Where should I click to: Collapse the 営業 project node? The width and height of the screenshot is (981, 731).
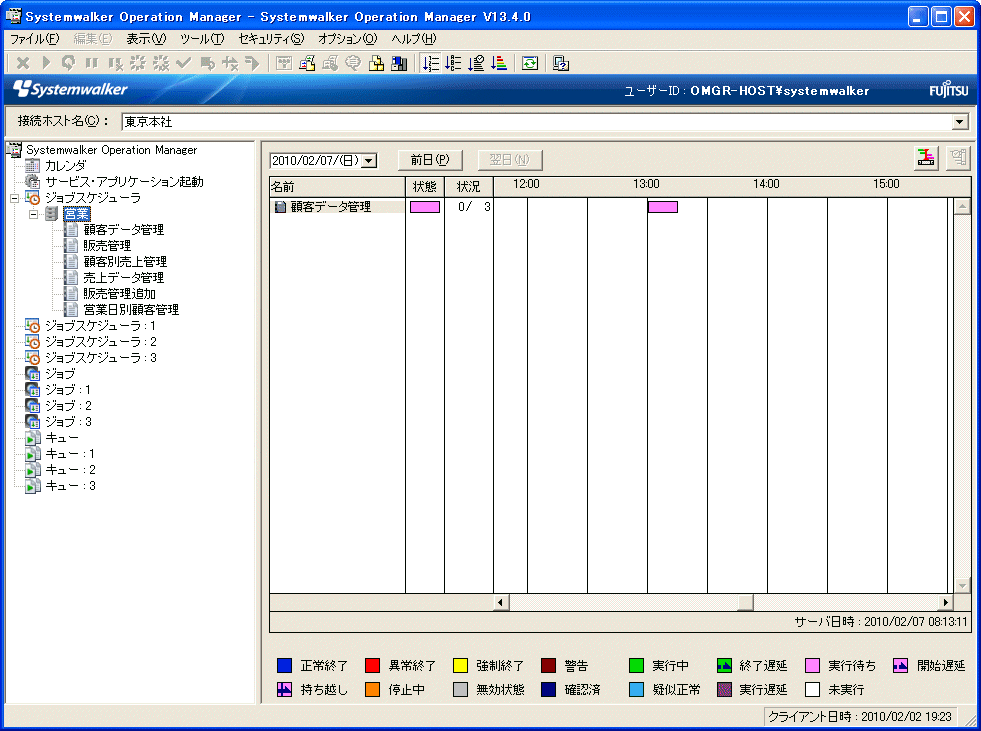click(x=34, y=214)
